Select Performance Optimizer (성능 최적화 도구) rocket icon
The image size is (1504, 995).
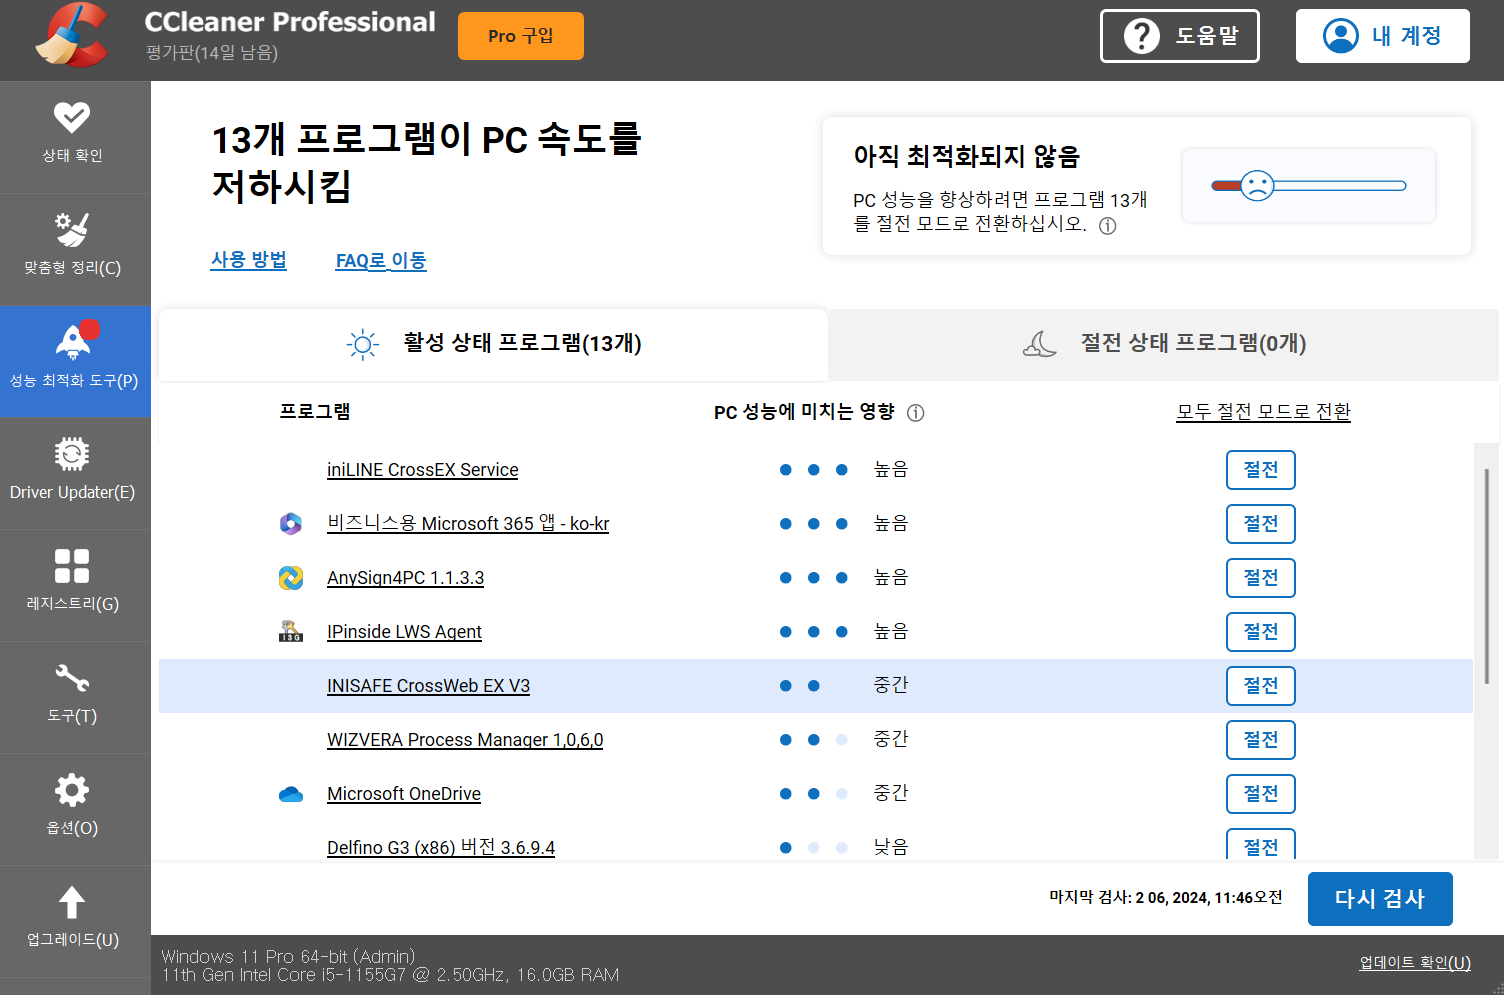[72, 343]
